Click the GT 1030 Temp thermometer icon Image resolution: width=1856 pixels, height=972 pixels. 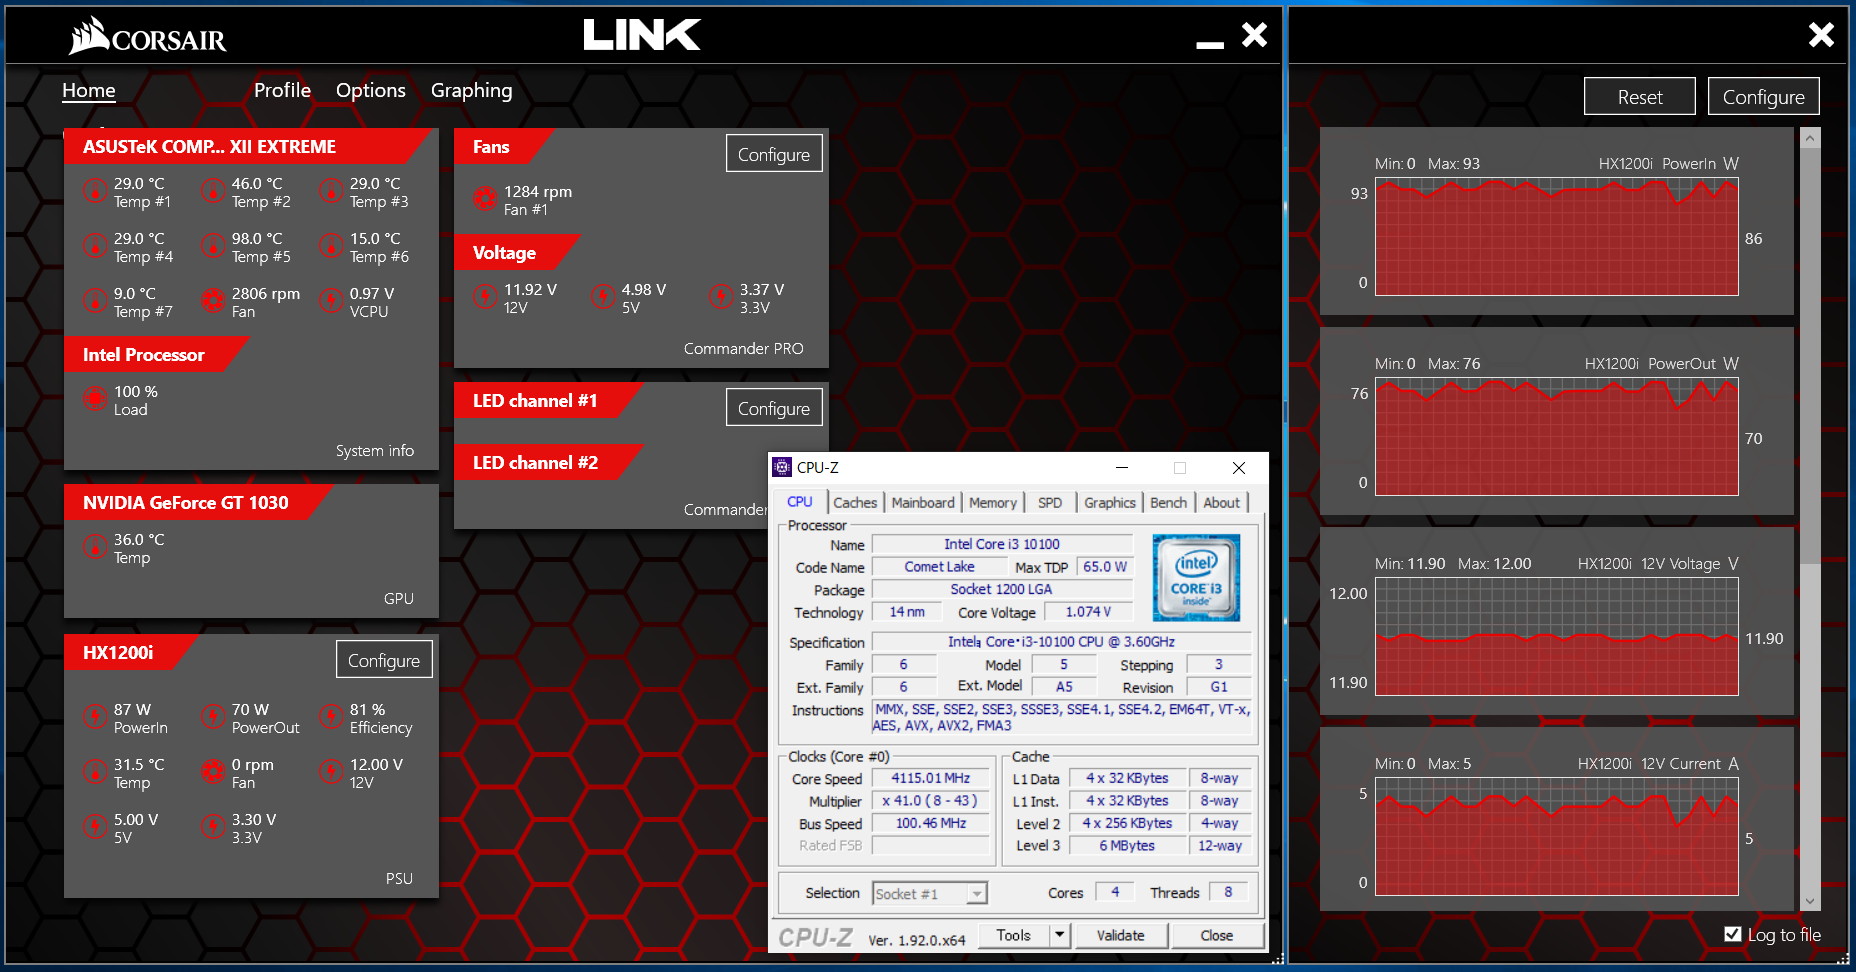coord(95,547)
